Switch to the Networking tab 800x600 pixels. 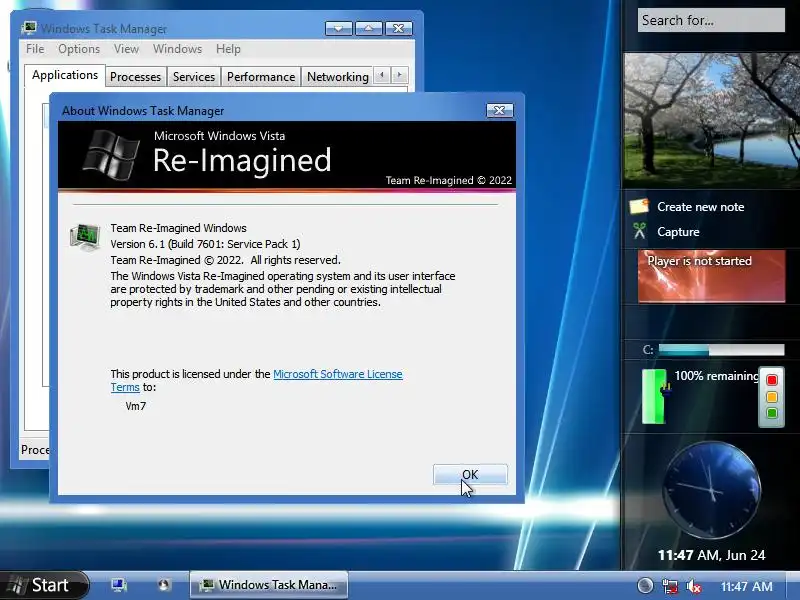pos(337,77)
